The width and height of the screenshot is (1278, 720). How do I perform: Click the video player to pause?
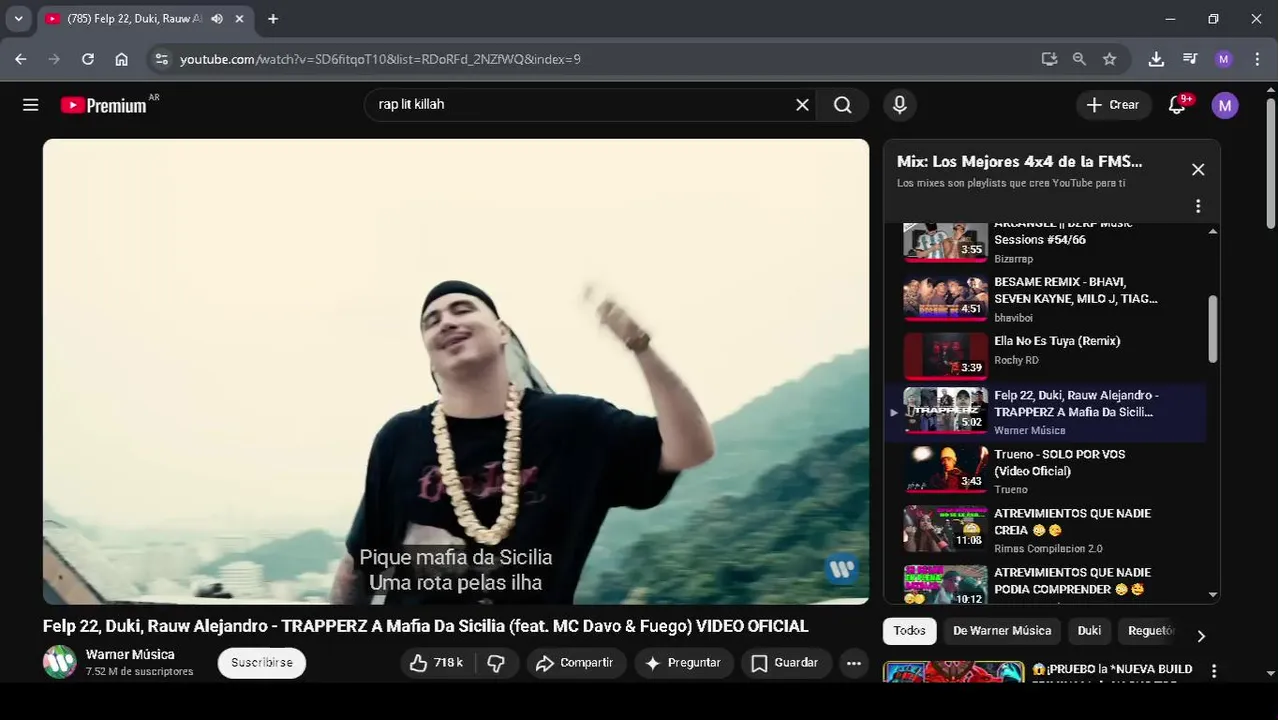[x=456, y=371]
